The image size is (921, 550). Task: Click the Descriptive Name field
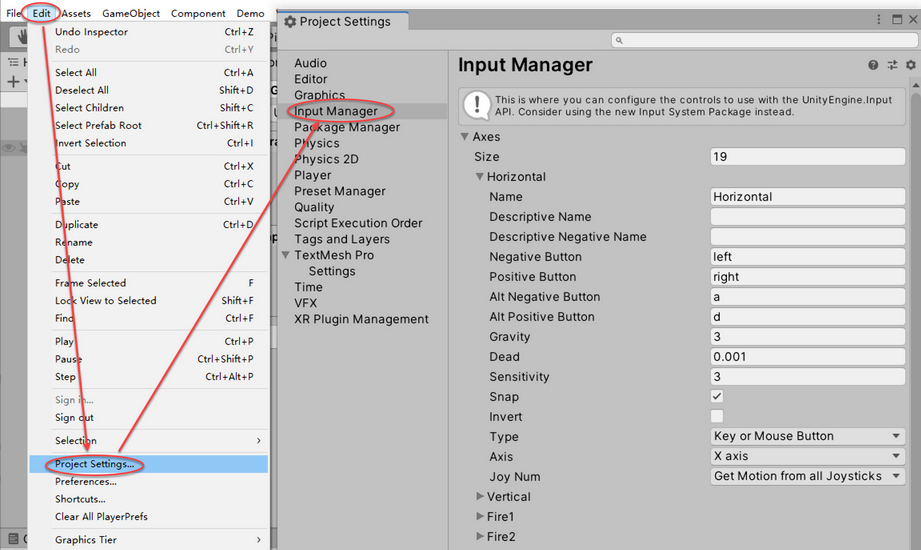tap(807, 216)
